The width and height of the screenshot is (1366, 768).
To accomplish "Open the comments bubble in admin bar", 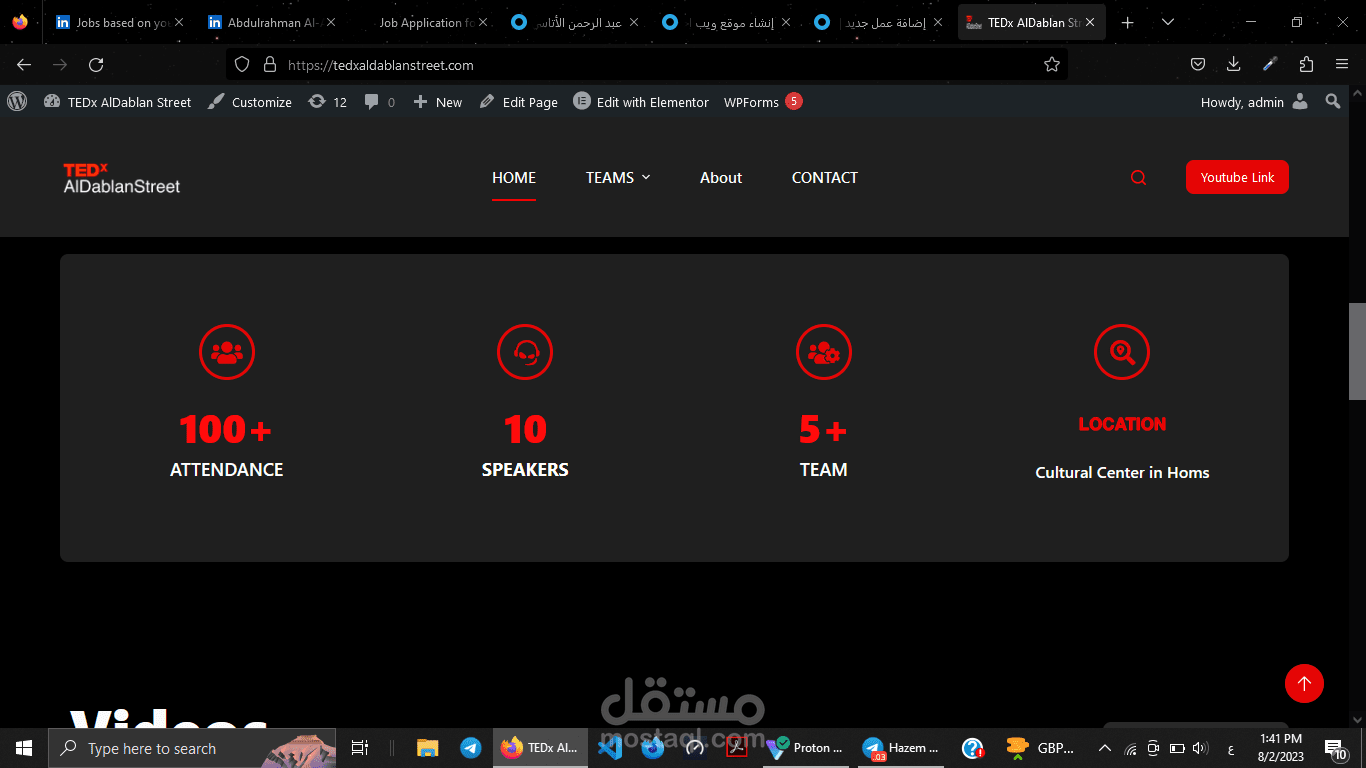I will (x=379, y=102).
